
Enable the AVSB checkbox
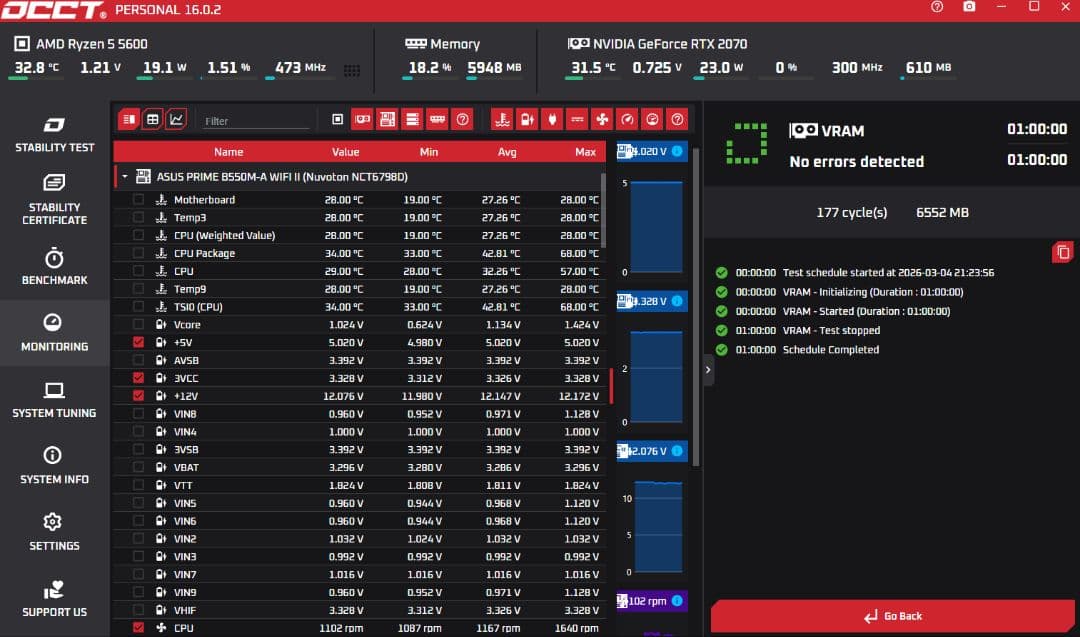138,360
